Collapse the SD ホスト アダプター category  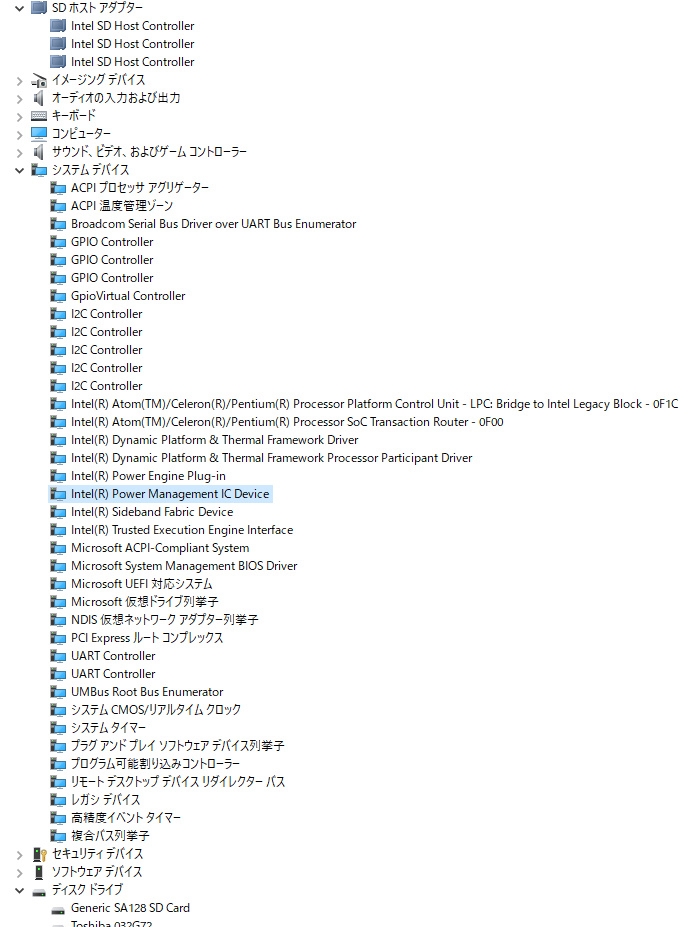click(20, 8)
